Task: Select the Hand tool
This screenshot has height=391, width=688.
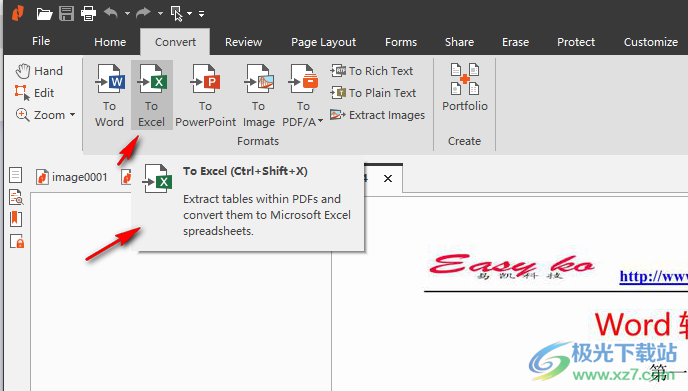Action: coord(39,71)
